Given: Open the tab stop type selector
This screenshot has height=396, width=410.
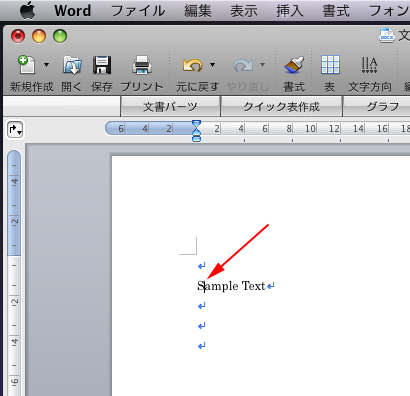Looking at the screenshot, I should 15,129.
